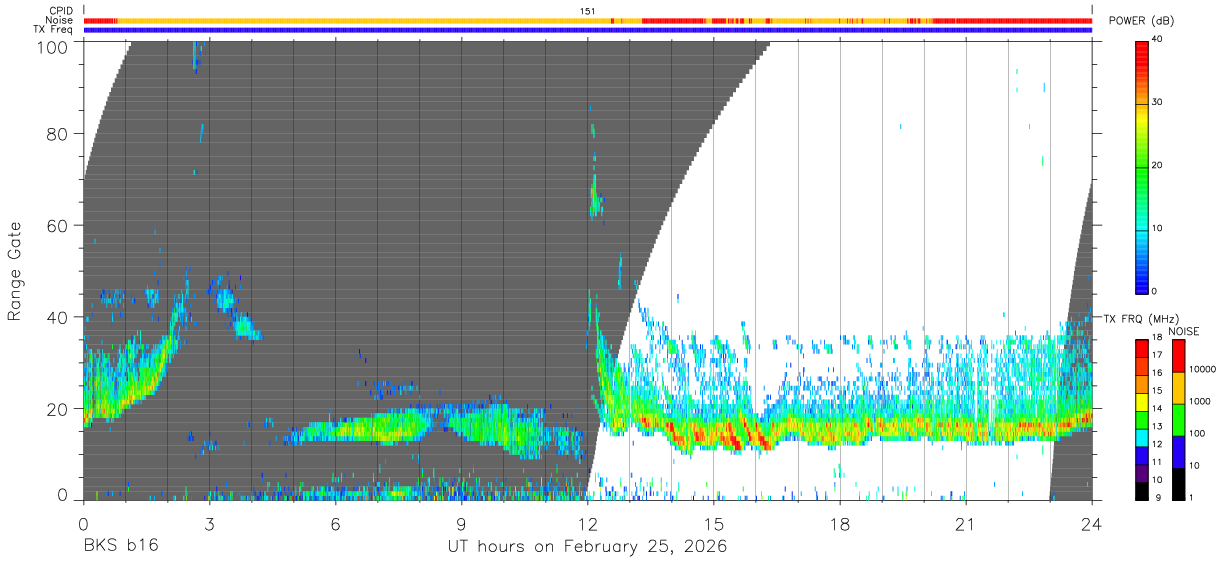The height and width of the screenshot is (567, 1228).
Task: Click the 20 tick on POWER colorbar
Action: coord(1158,165)
